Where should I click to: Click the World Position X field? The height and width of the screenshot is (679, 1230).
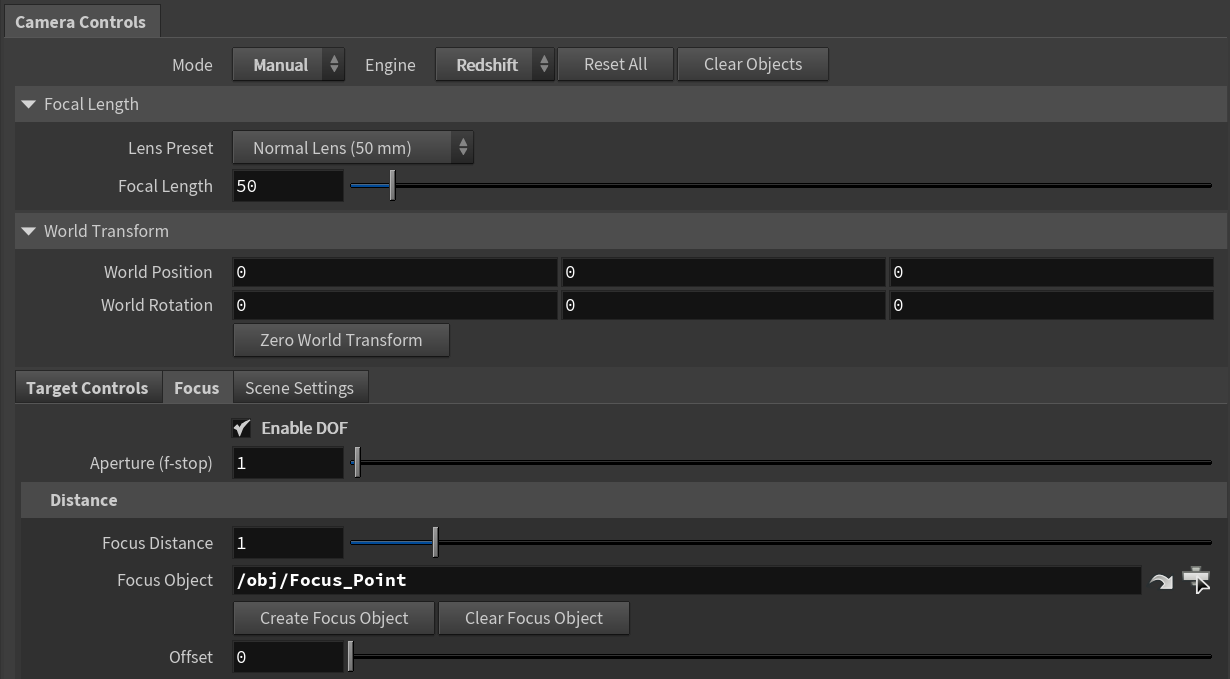[395, 272]
